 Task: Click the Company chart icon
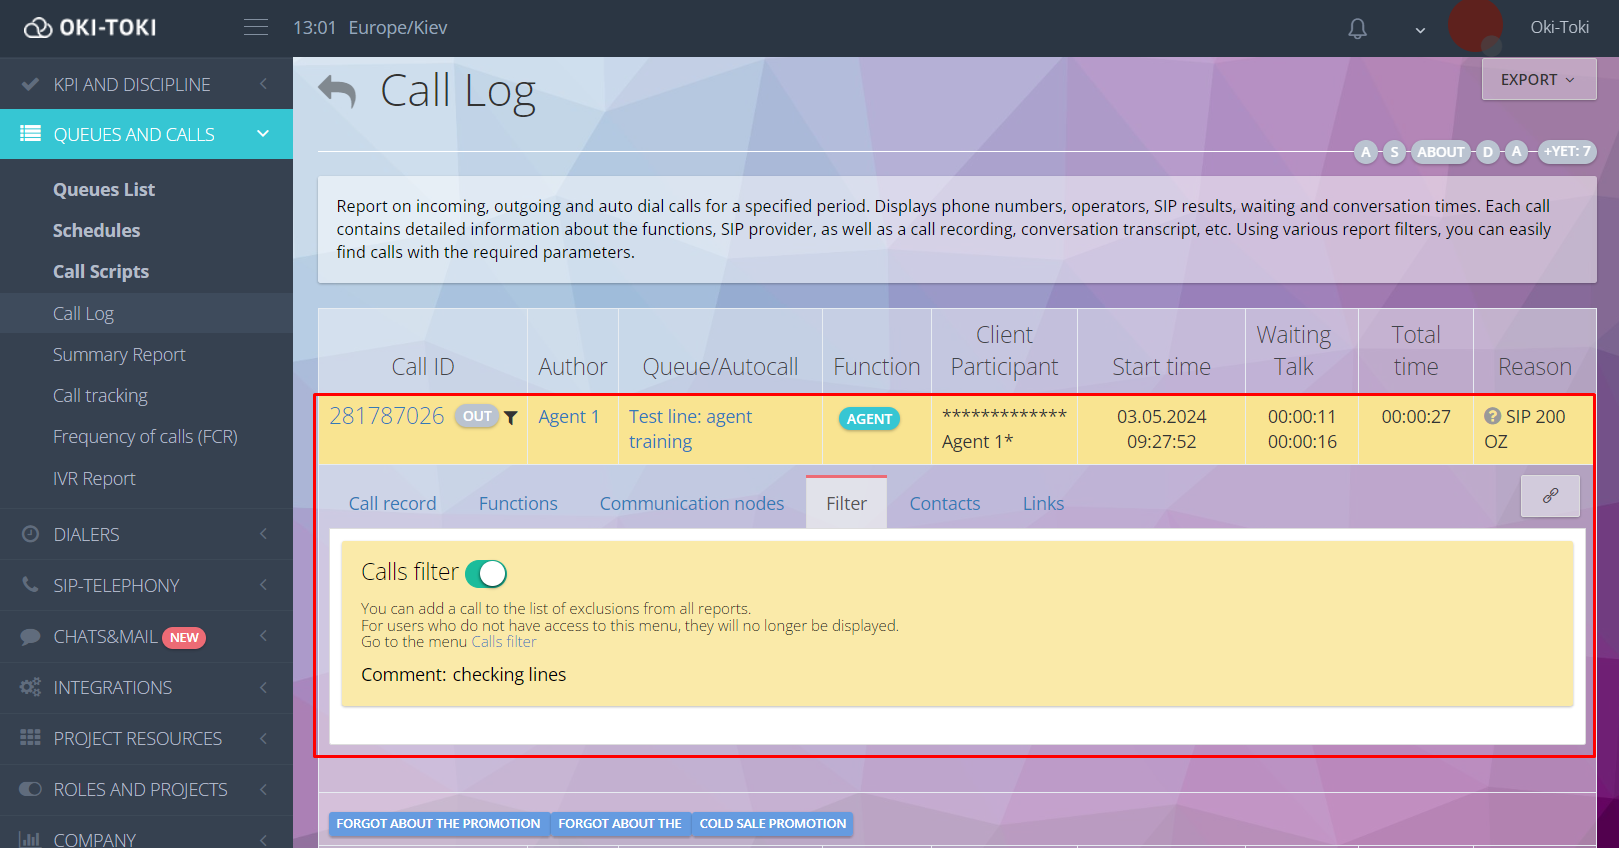(30, 839)
